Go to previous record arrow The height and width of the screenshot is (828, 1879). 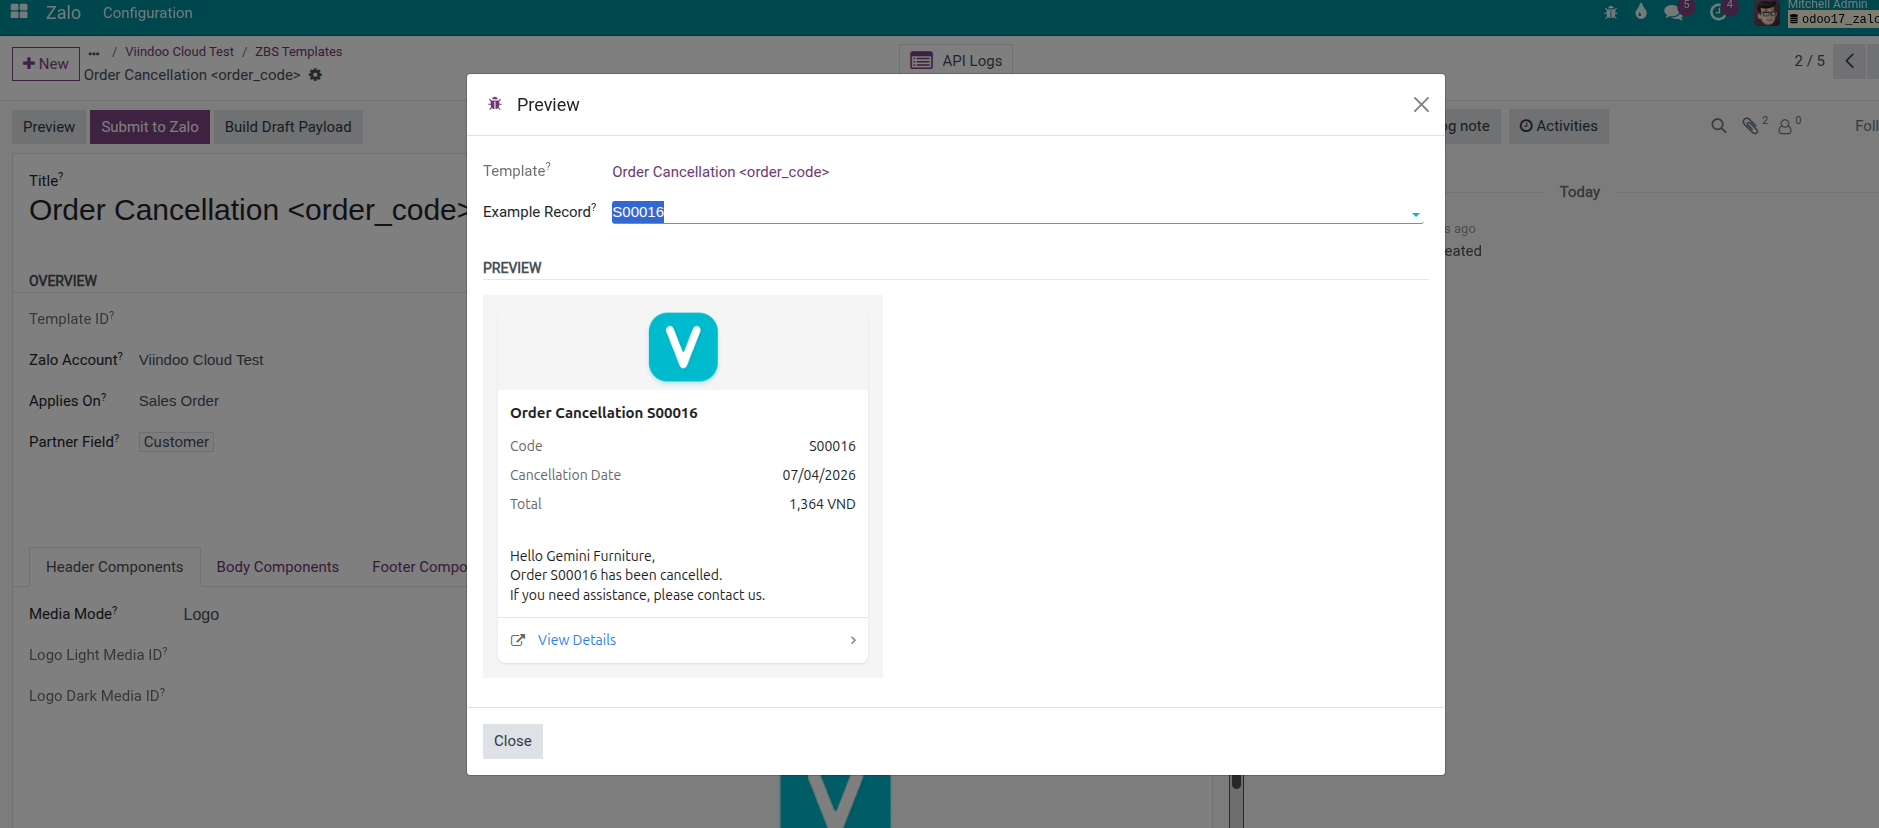click(1850, 61)
